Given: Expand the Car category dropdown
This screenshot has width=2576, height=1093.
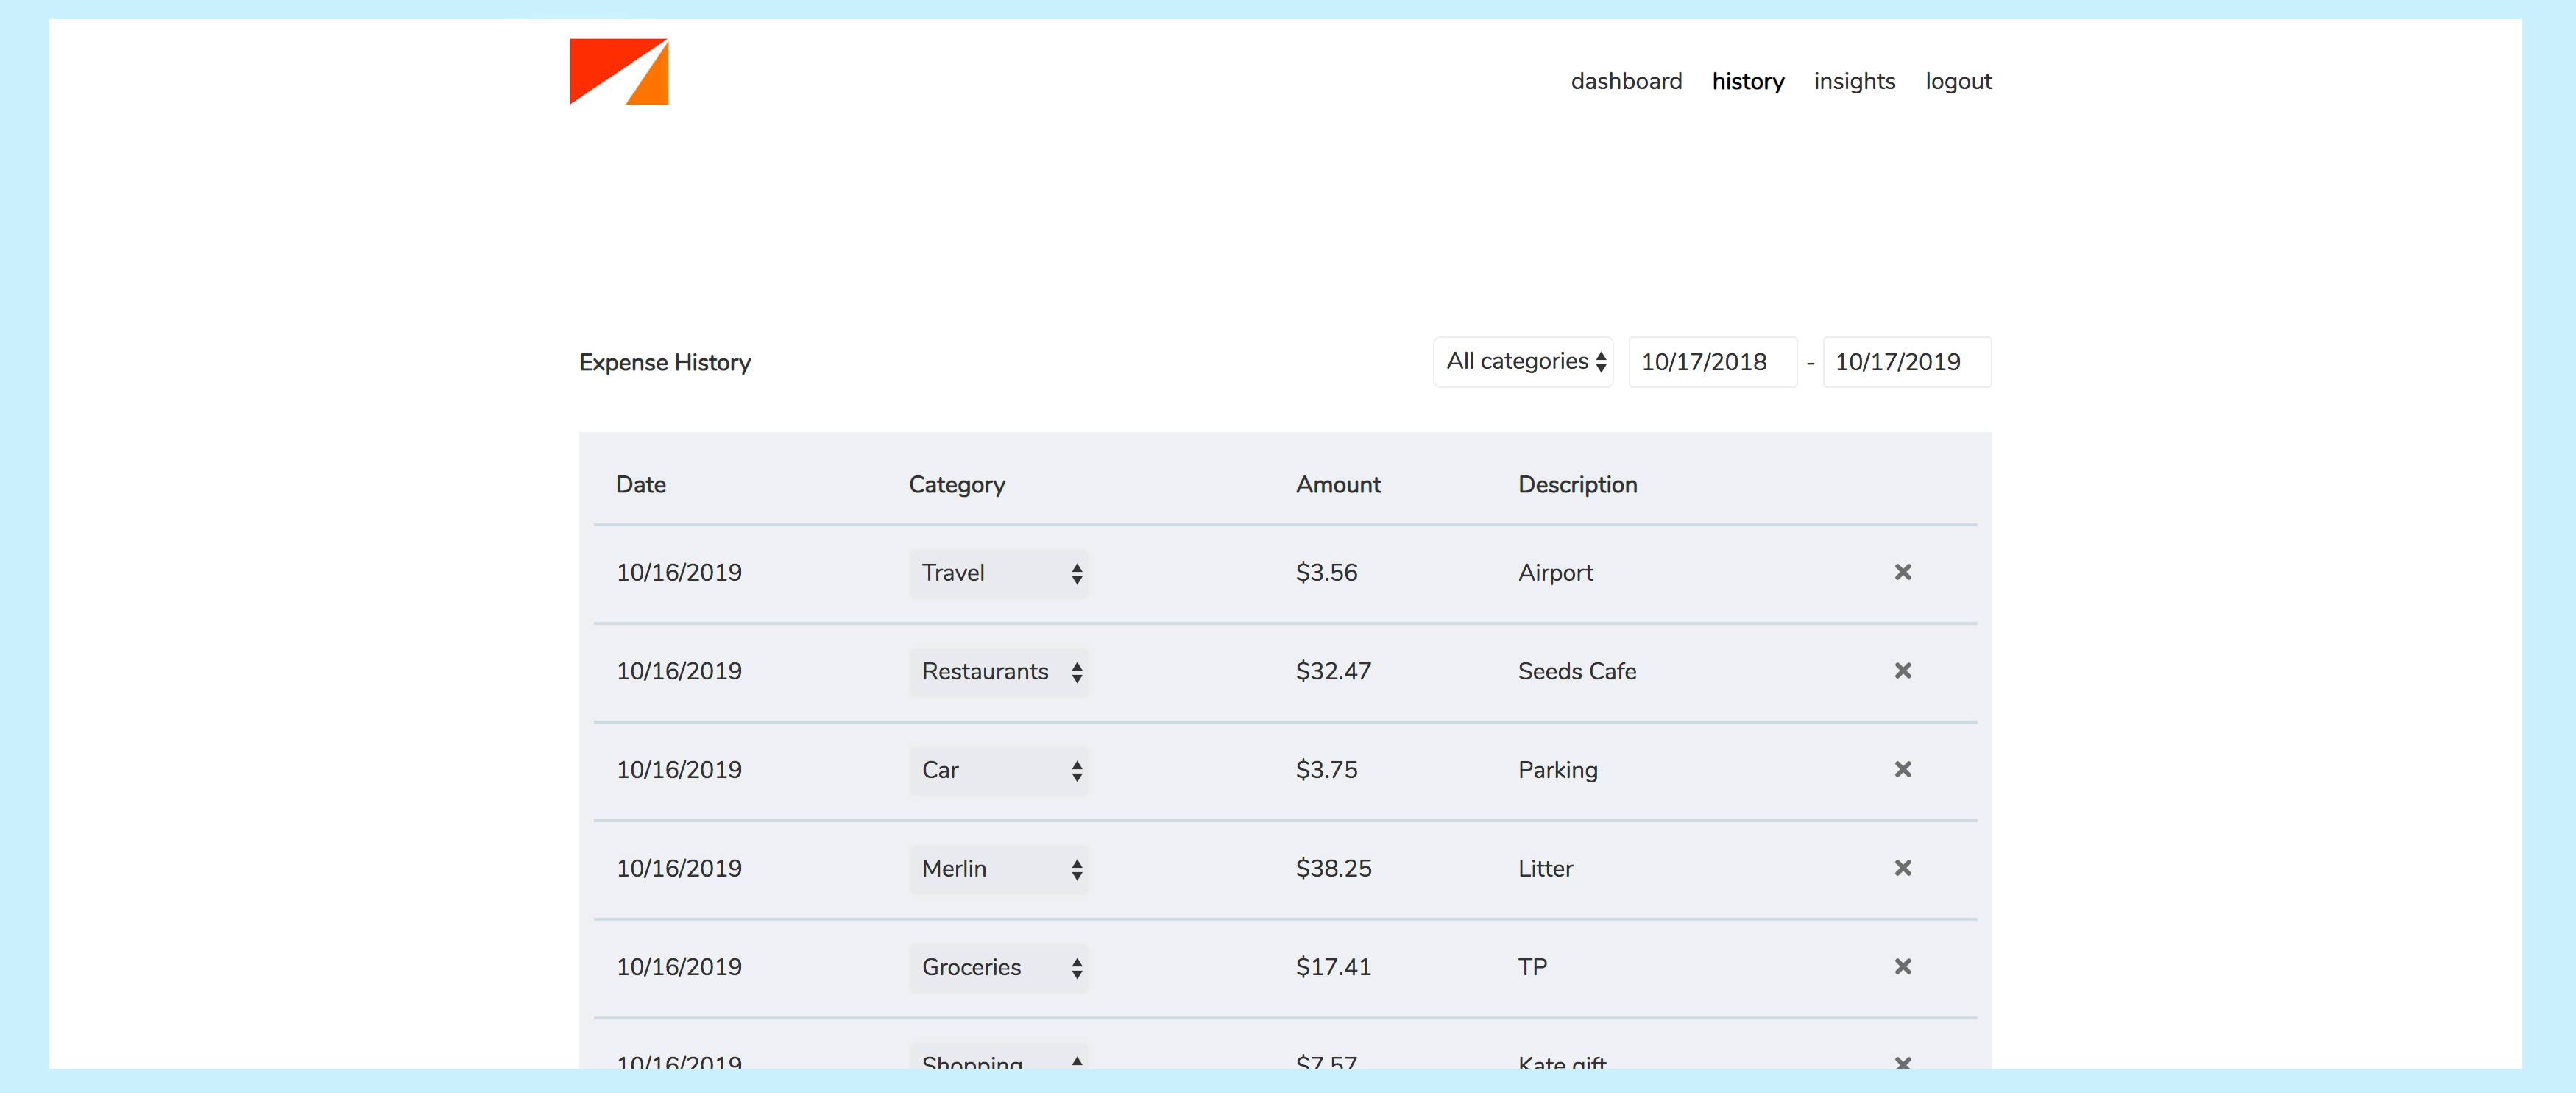Looking at the screenshot, I should (x=998, y=770).
